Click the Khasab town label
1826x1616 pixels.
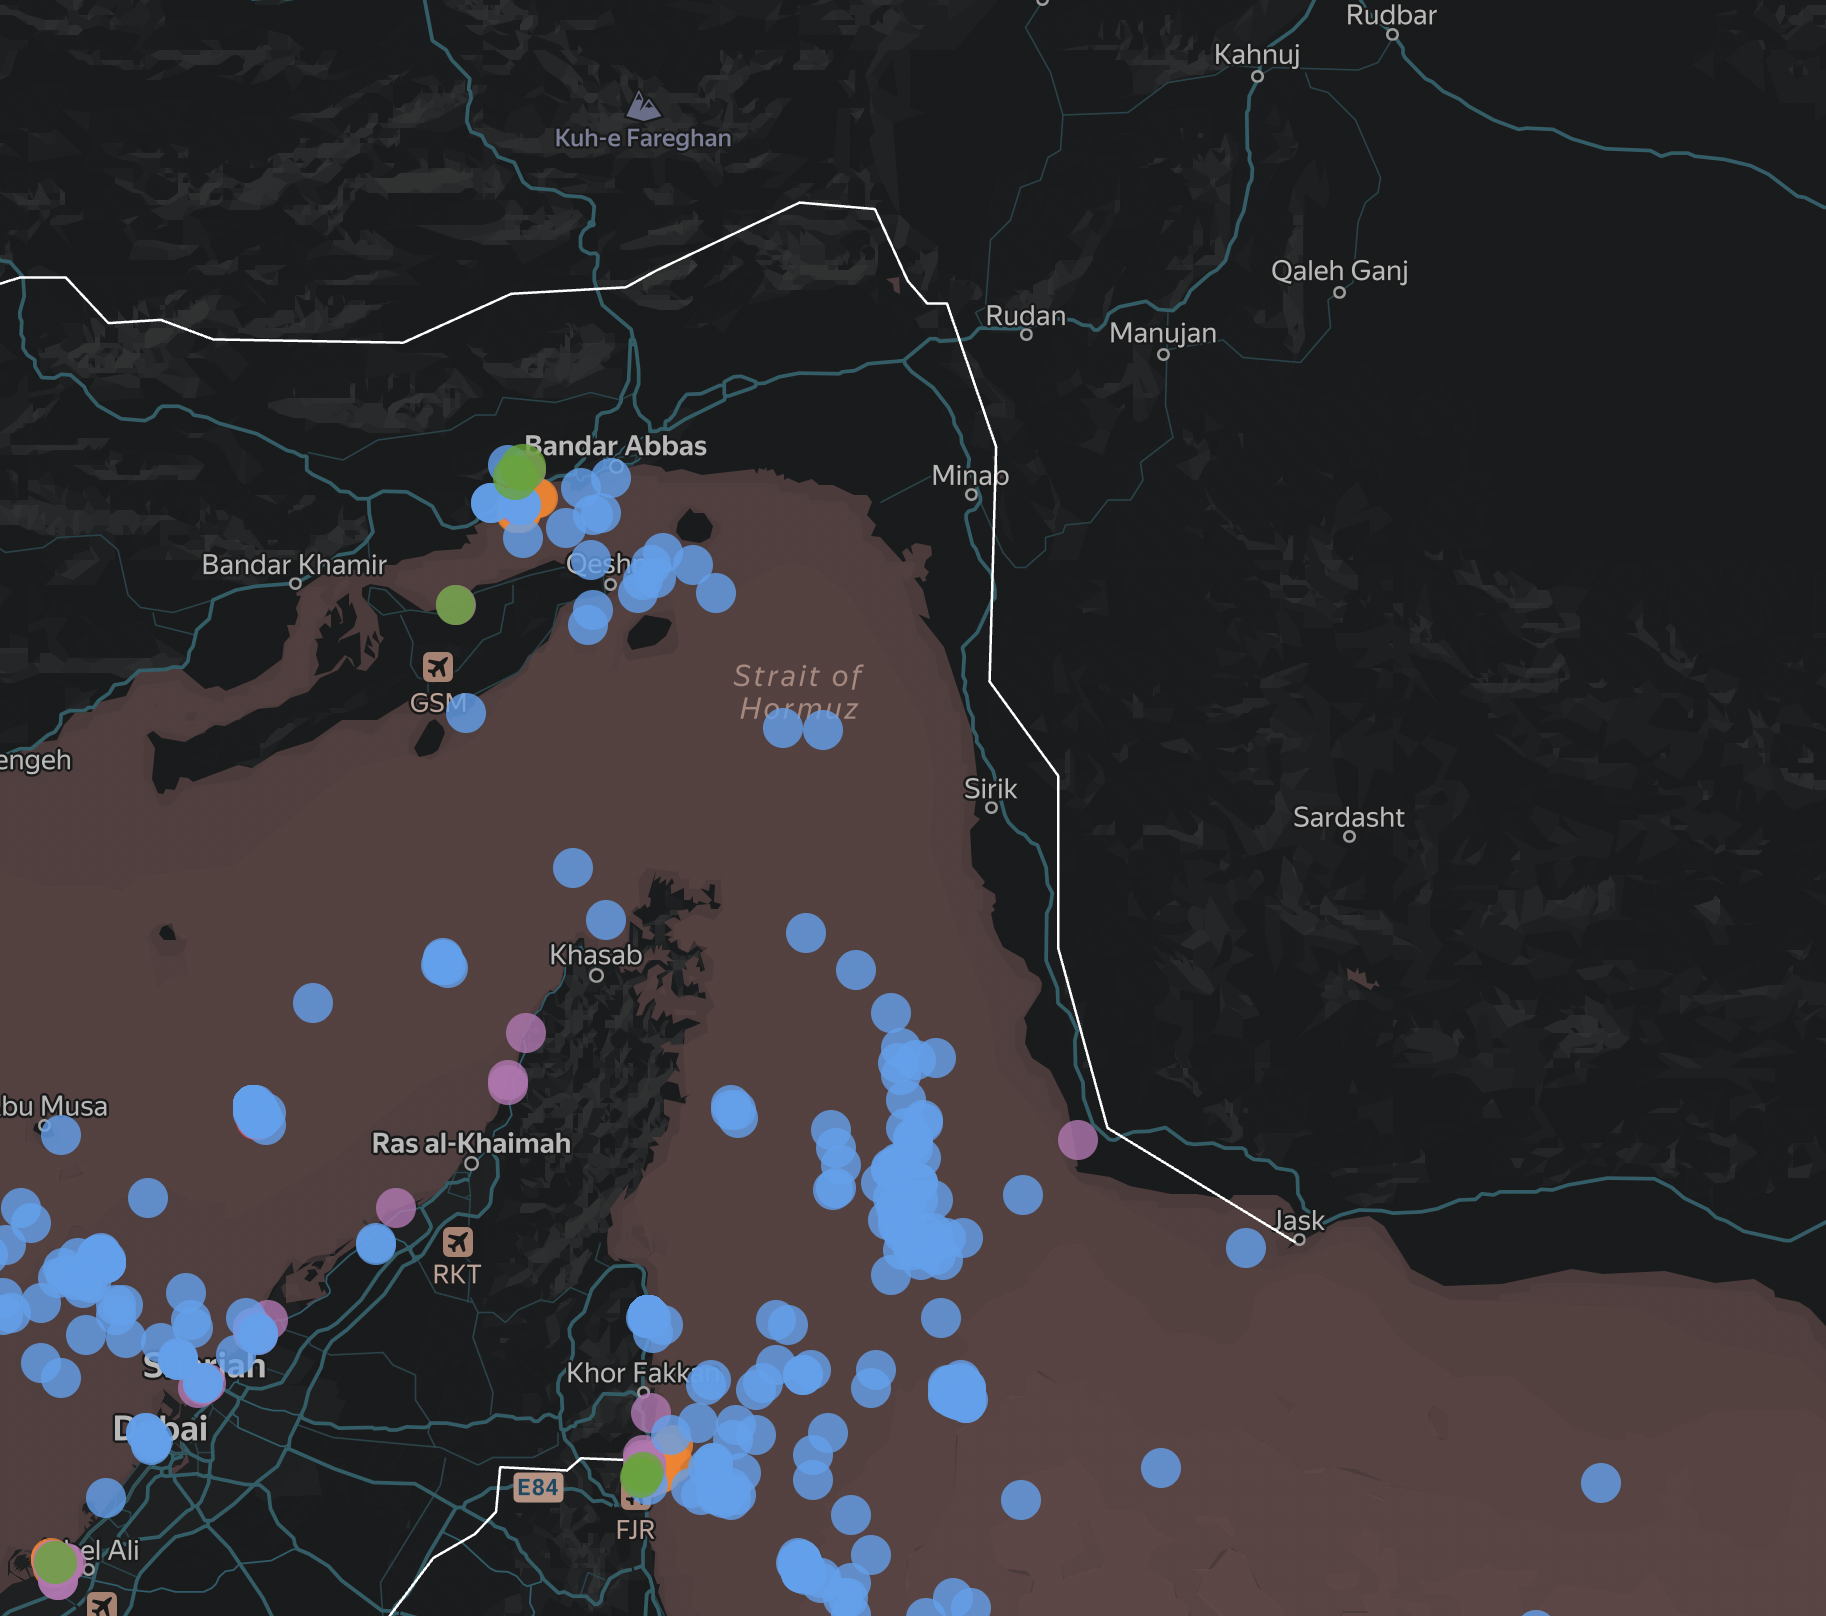tap(596, 955)
